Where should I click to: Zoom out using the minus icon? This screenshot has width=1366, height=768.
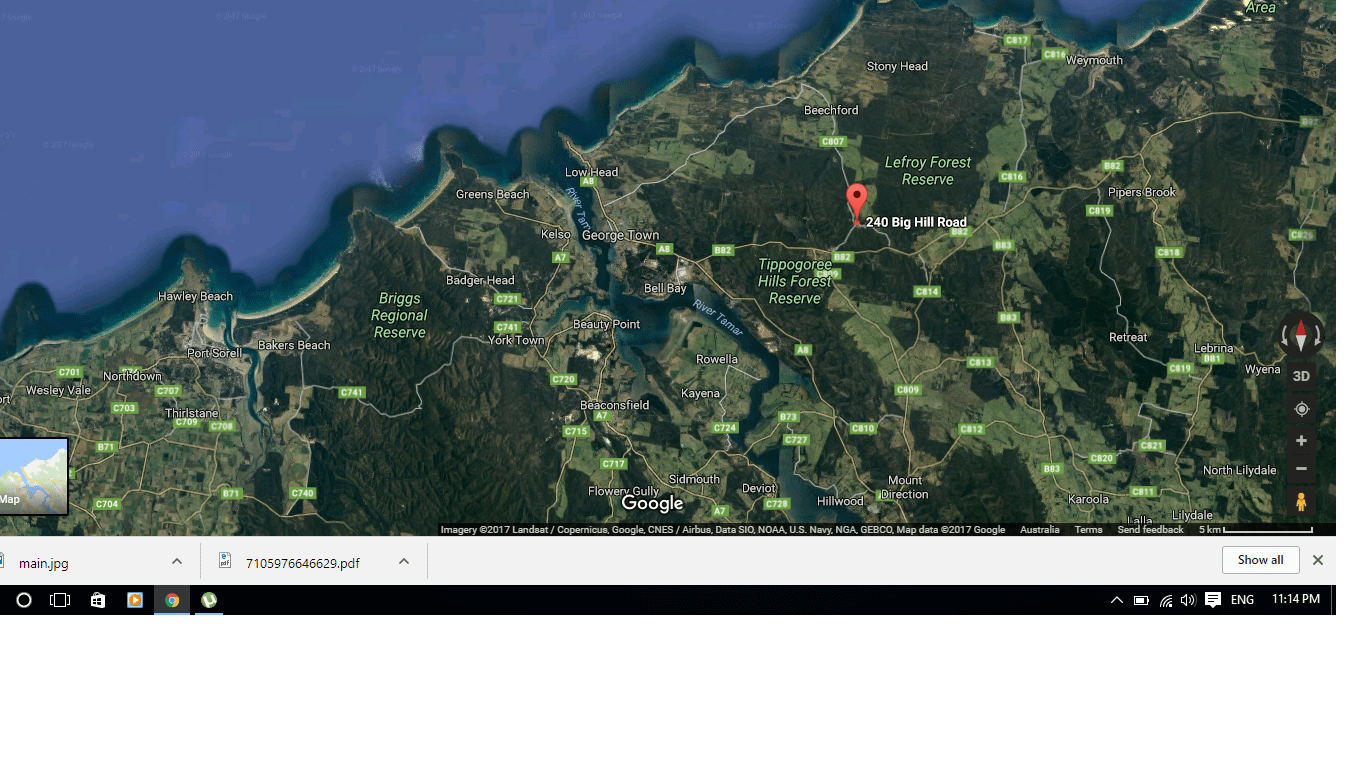point(1301,468)
